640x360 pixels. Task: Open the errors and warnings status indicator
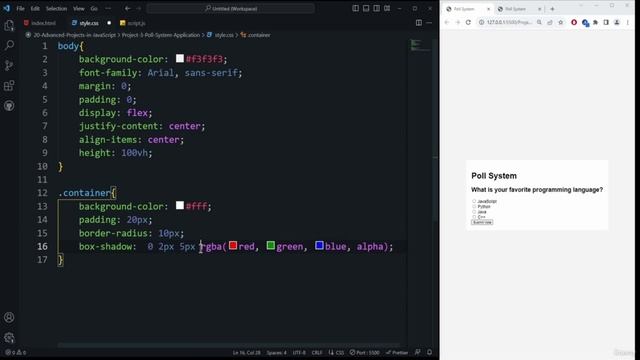pyautogui.click(x=16, y=352)
